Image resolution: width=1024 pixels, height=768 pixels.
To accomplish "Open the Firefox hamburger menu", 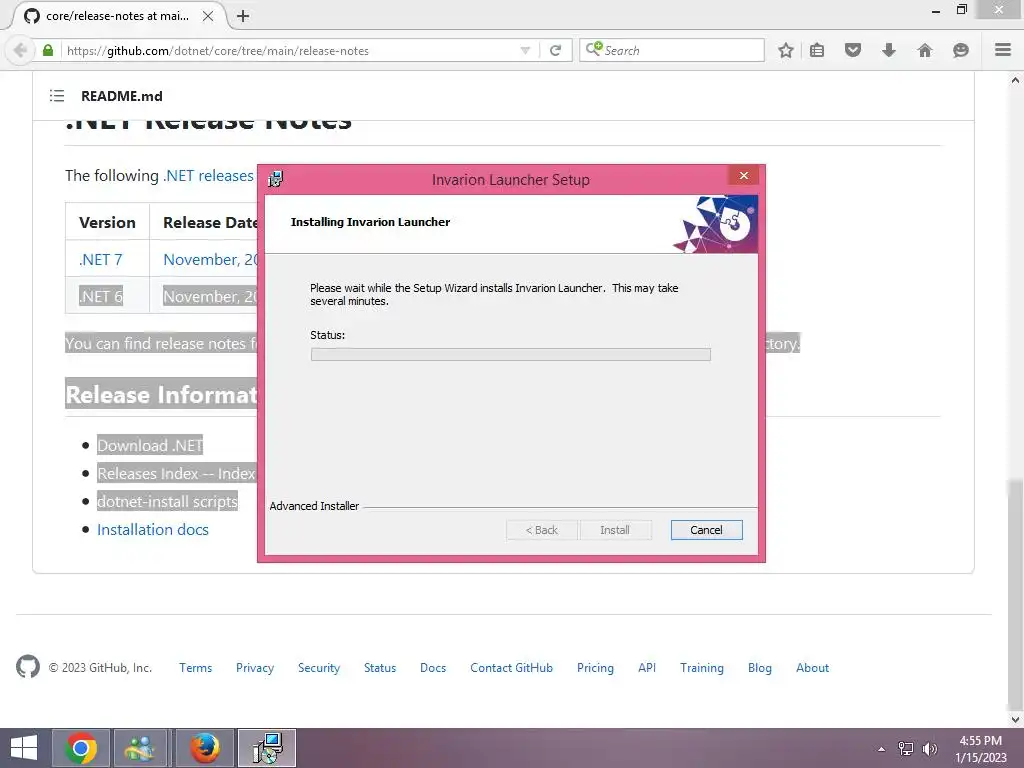I will tap(1003, 50).
